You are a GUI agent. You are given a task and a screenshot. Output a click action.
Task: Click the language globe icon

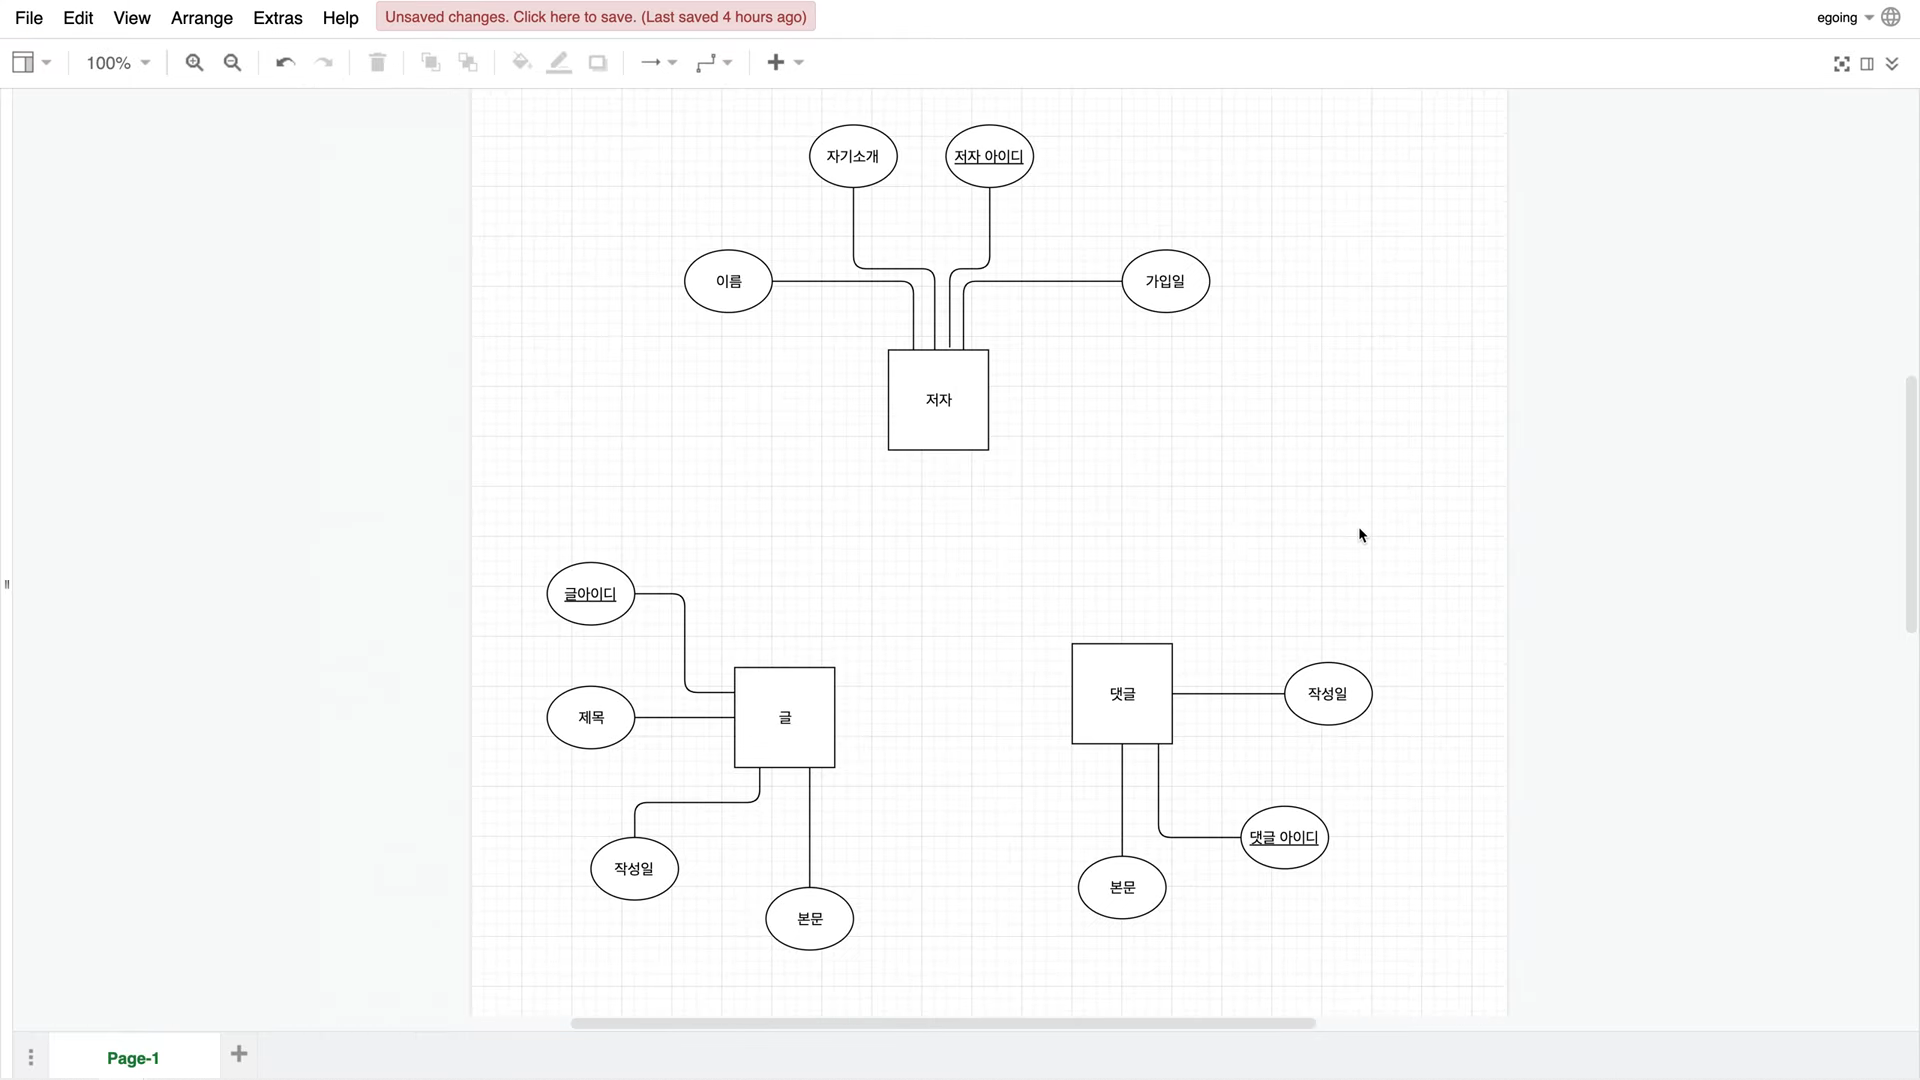(1890, 17)
